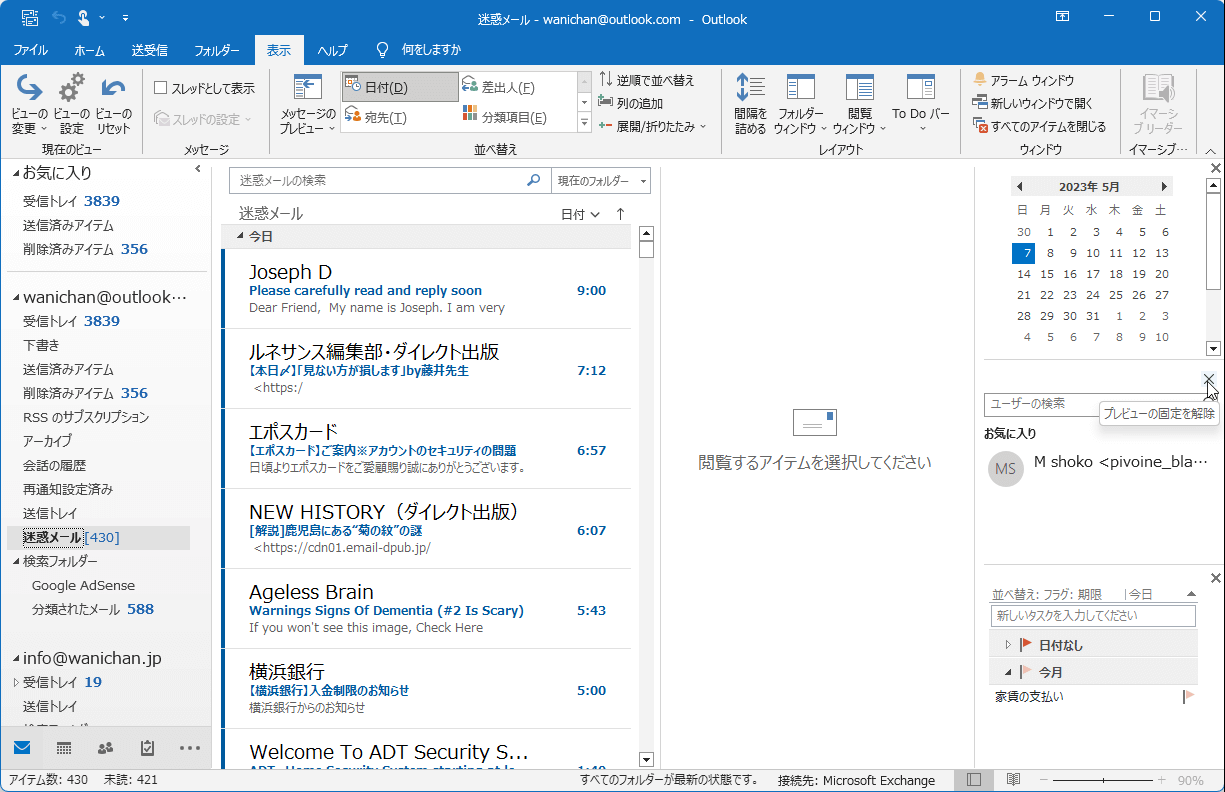The image size is (1225, 792).
Task: Click 新しいタスクを入力してください task field
Action: [1093, 616]
